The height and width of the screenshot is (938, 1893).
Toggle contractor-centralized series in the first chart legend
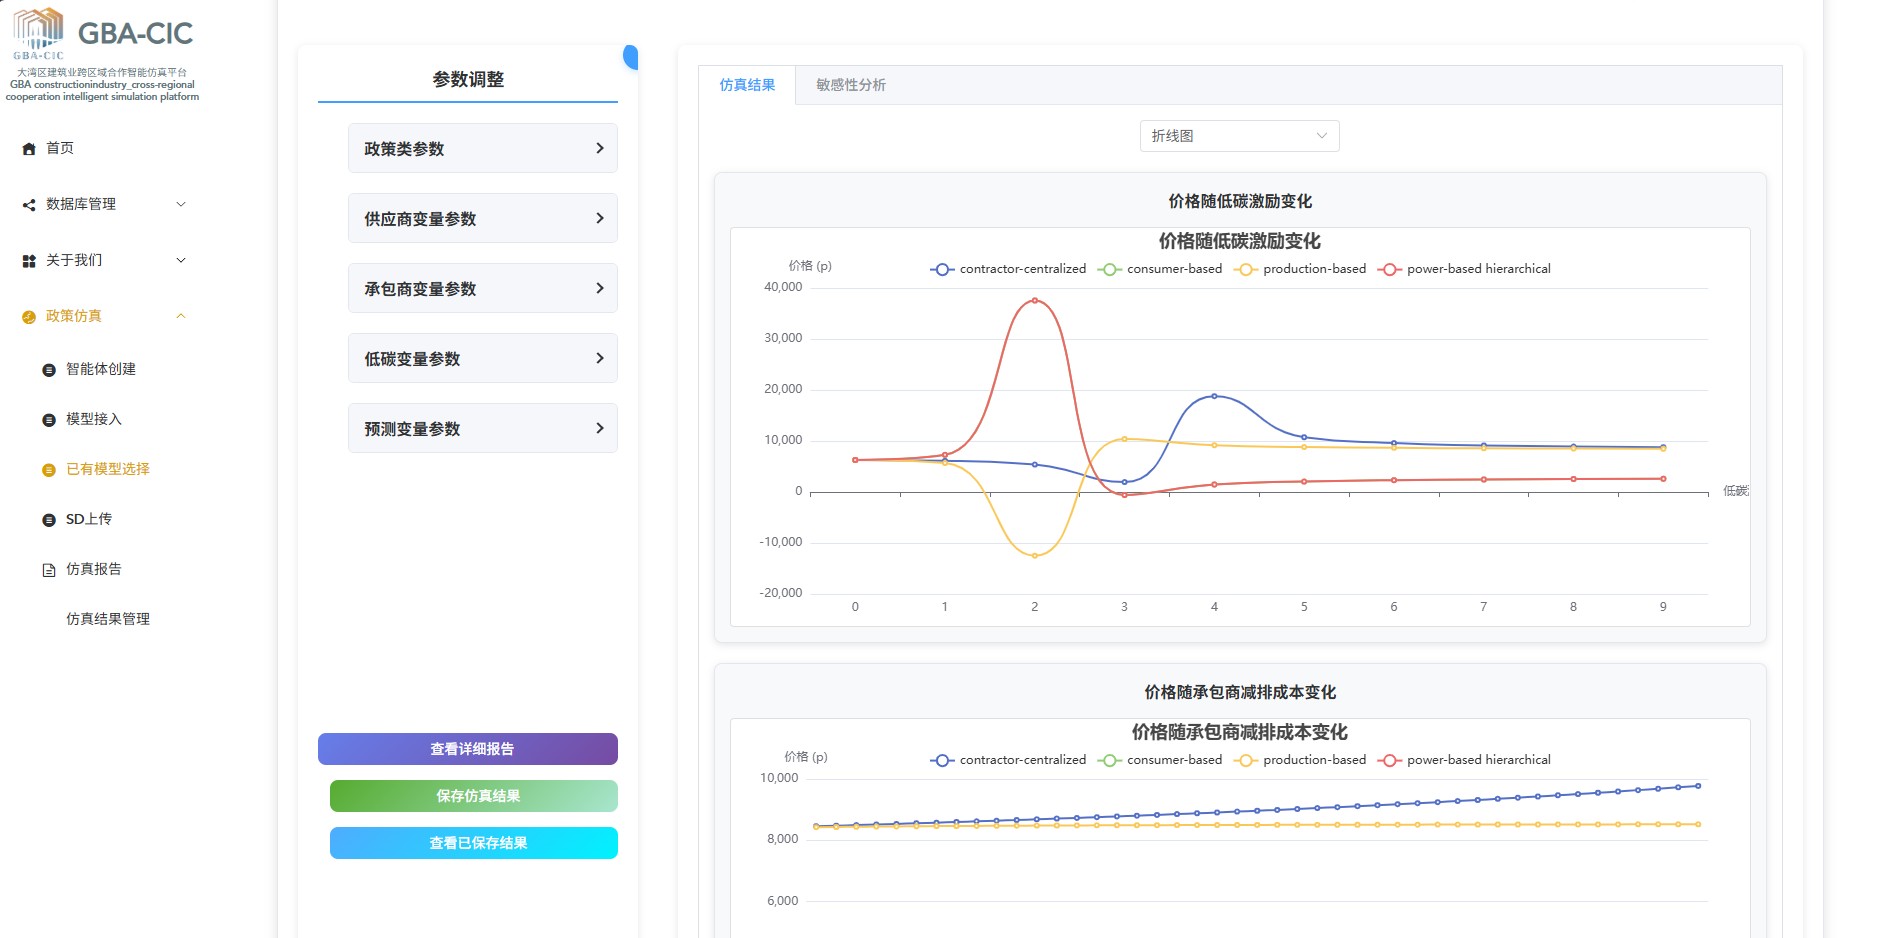pyautogui.click(x=1008, y=269)
